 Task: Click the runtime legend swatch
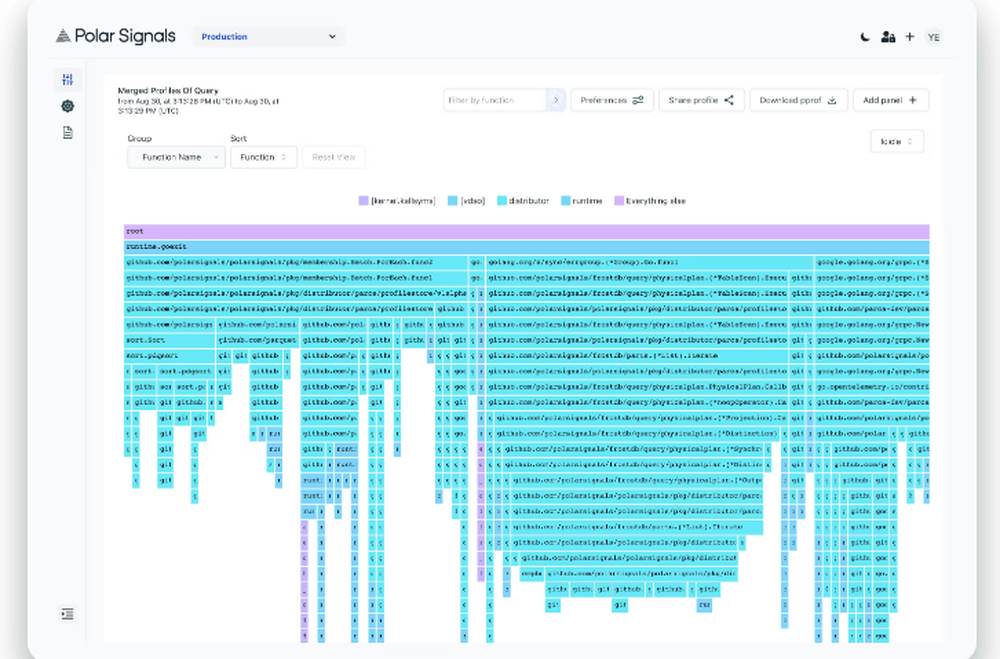point(566,201)
